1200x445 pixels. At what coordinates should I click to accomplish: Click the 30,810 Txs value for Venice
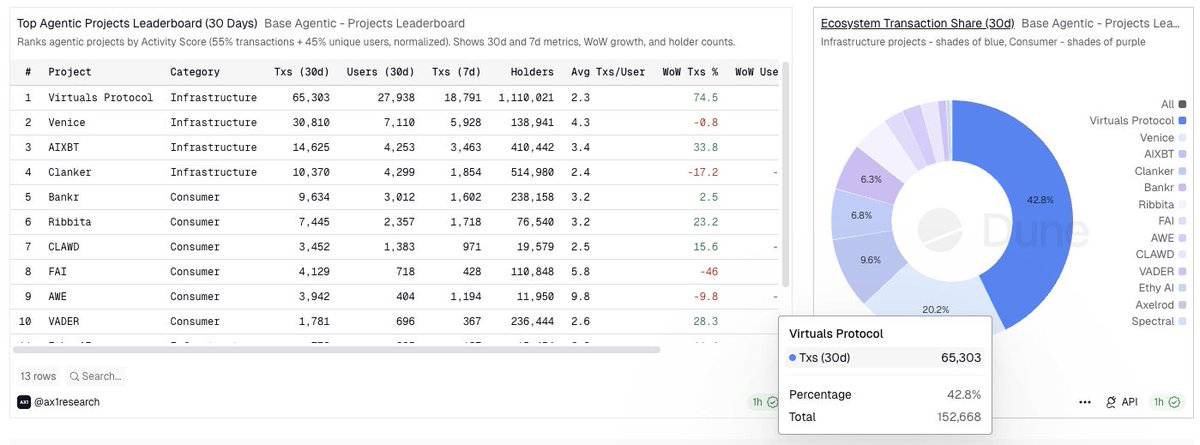[309, 122]
